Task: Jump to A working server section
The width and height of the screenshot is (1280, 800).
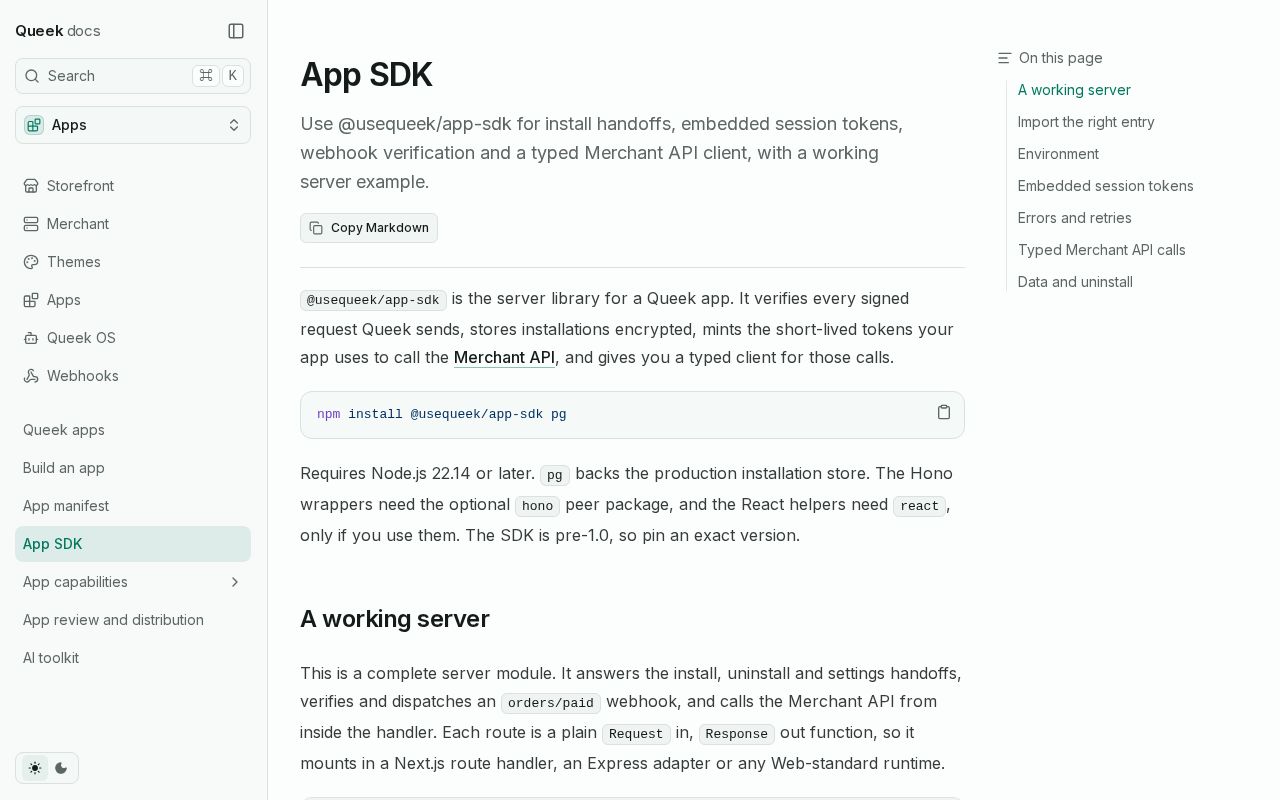Action: [x=1074, y=90]
